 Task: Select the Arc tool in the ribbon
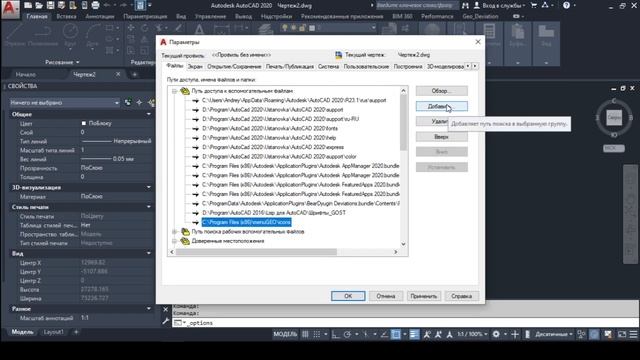pos(93,34)
